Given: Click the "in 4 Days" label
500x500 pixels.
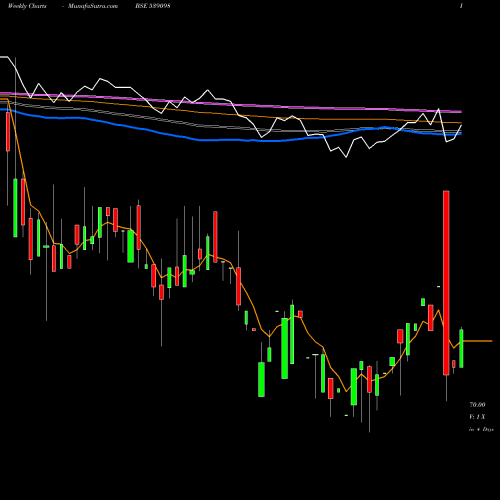Looking at the screenshot, I should click(481, 429).
